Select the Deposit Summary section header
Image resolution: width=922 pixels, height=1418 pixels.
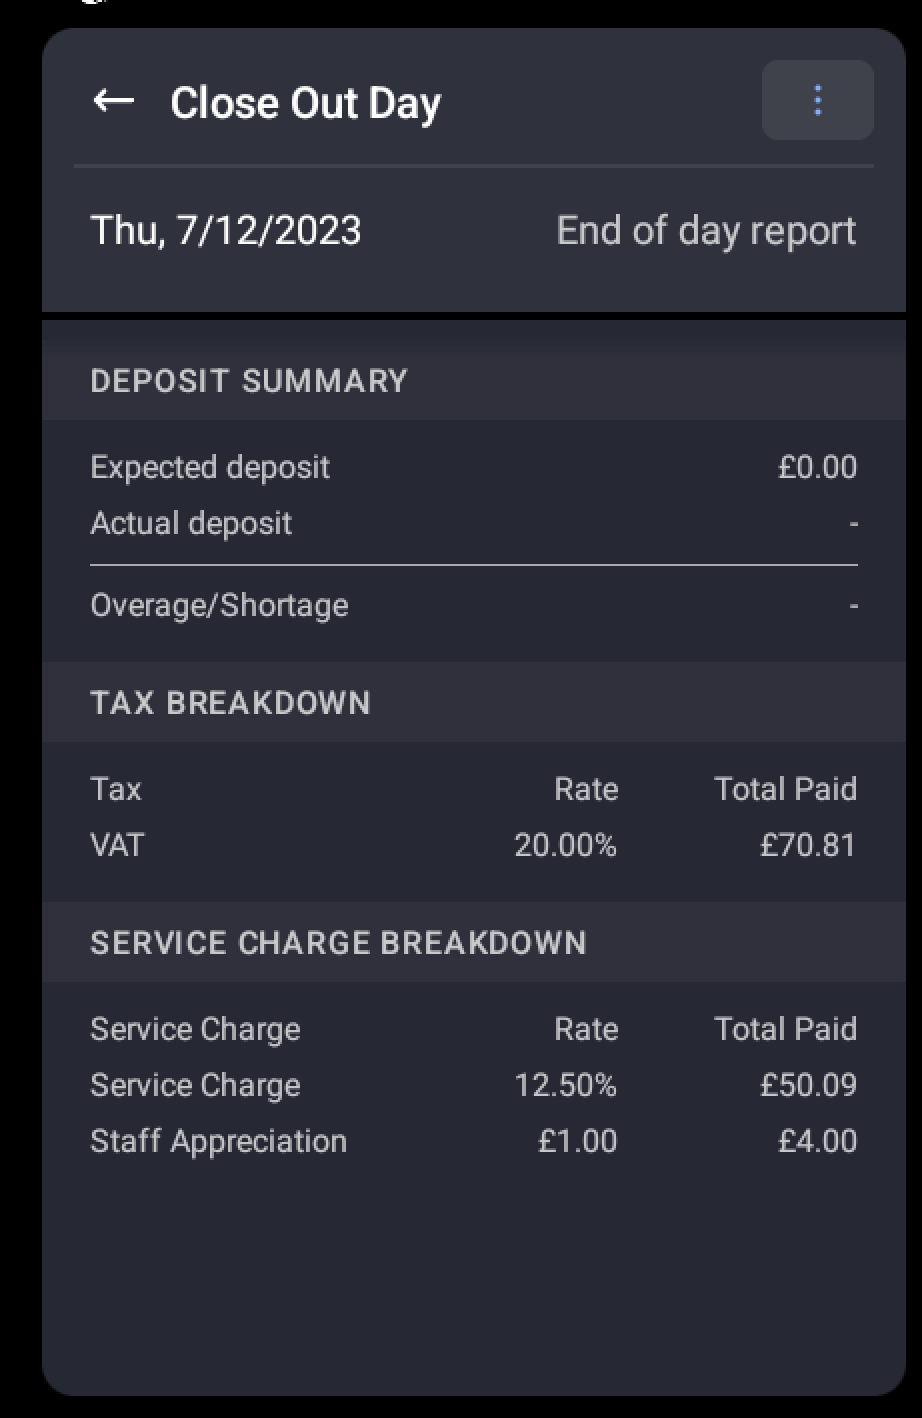tap(249, 381)
